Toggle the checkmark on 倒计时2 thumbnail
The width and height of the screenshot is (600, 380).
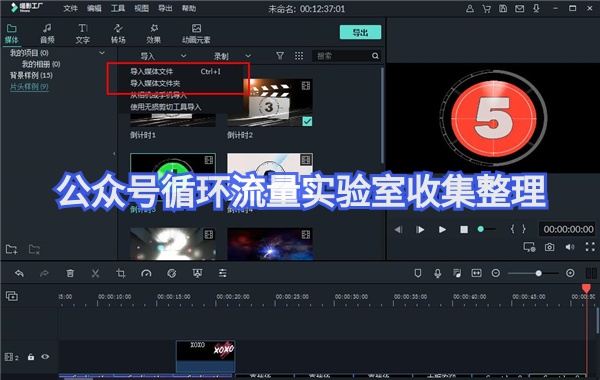(x=307, y=122)
